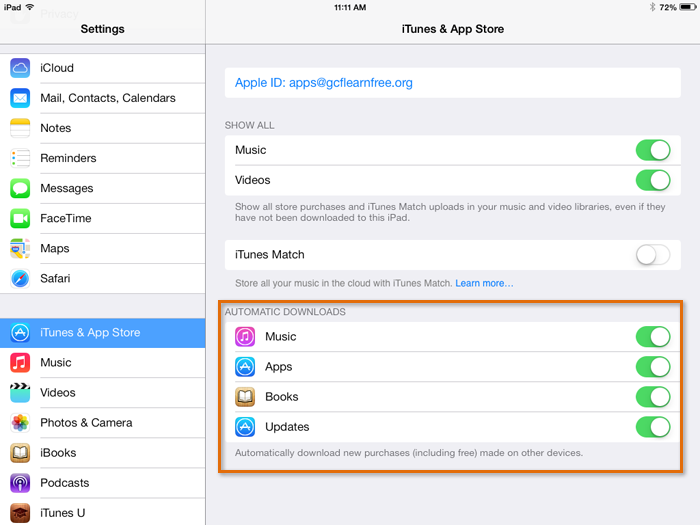Disable automatic Music downloads switch

pyautogui.click(x=653, y=337)
